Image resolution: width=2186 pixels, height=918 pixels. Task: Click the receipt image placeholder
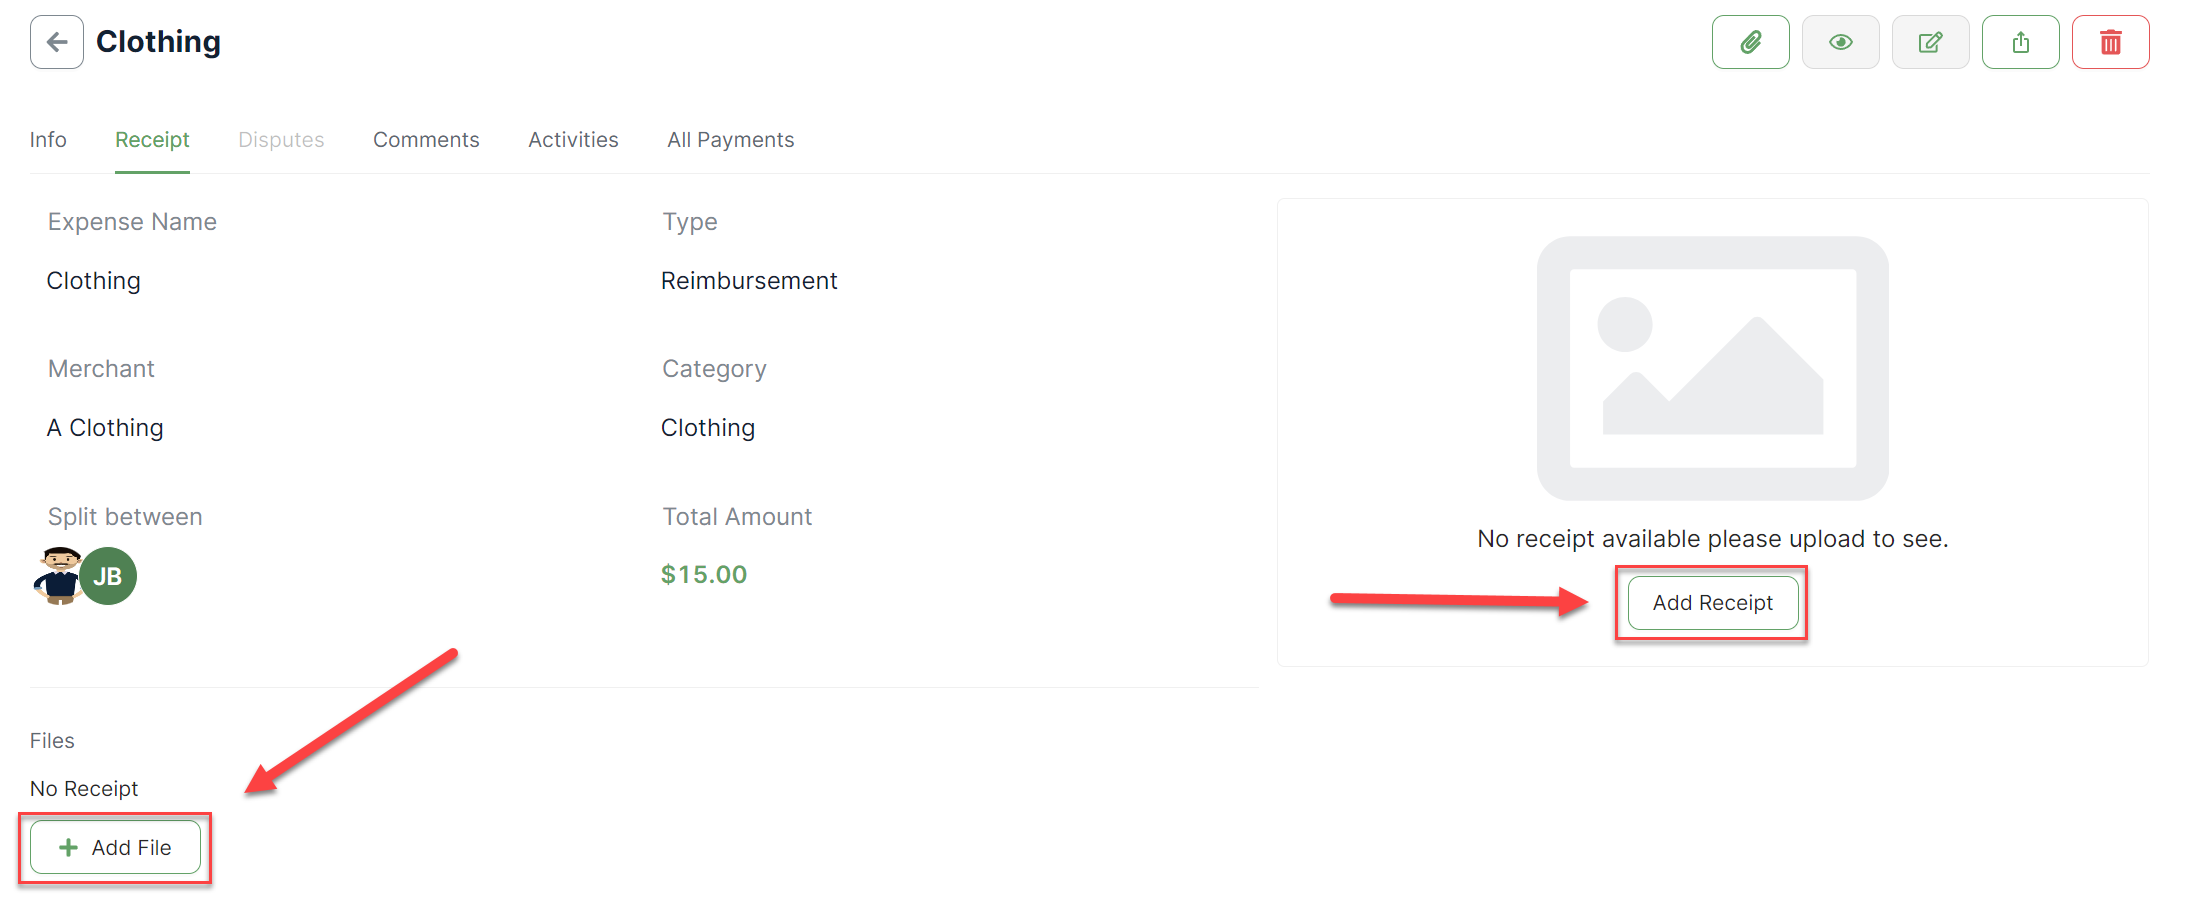click(1712, 368)
